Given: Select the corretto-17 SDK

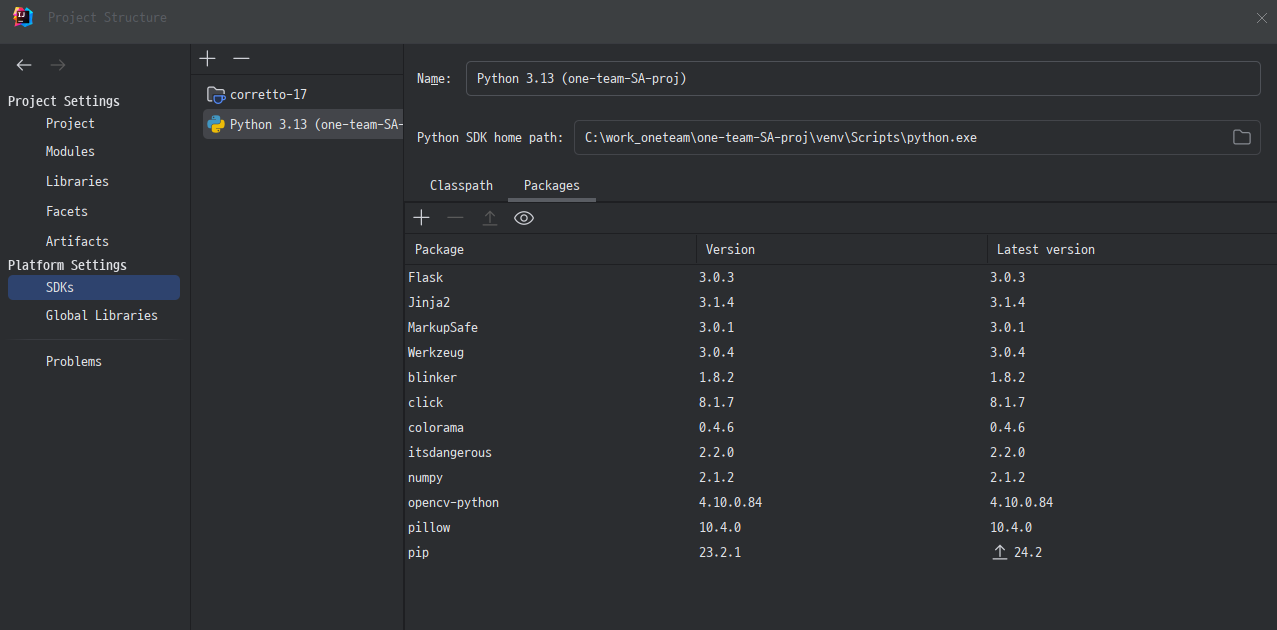Looking at the screenshot, I should [x=303, y=94].
